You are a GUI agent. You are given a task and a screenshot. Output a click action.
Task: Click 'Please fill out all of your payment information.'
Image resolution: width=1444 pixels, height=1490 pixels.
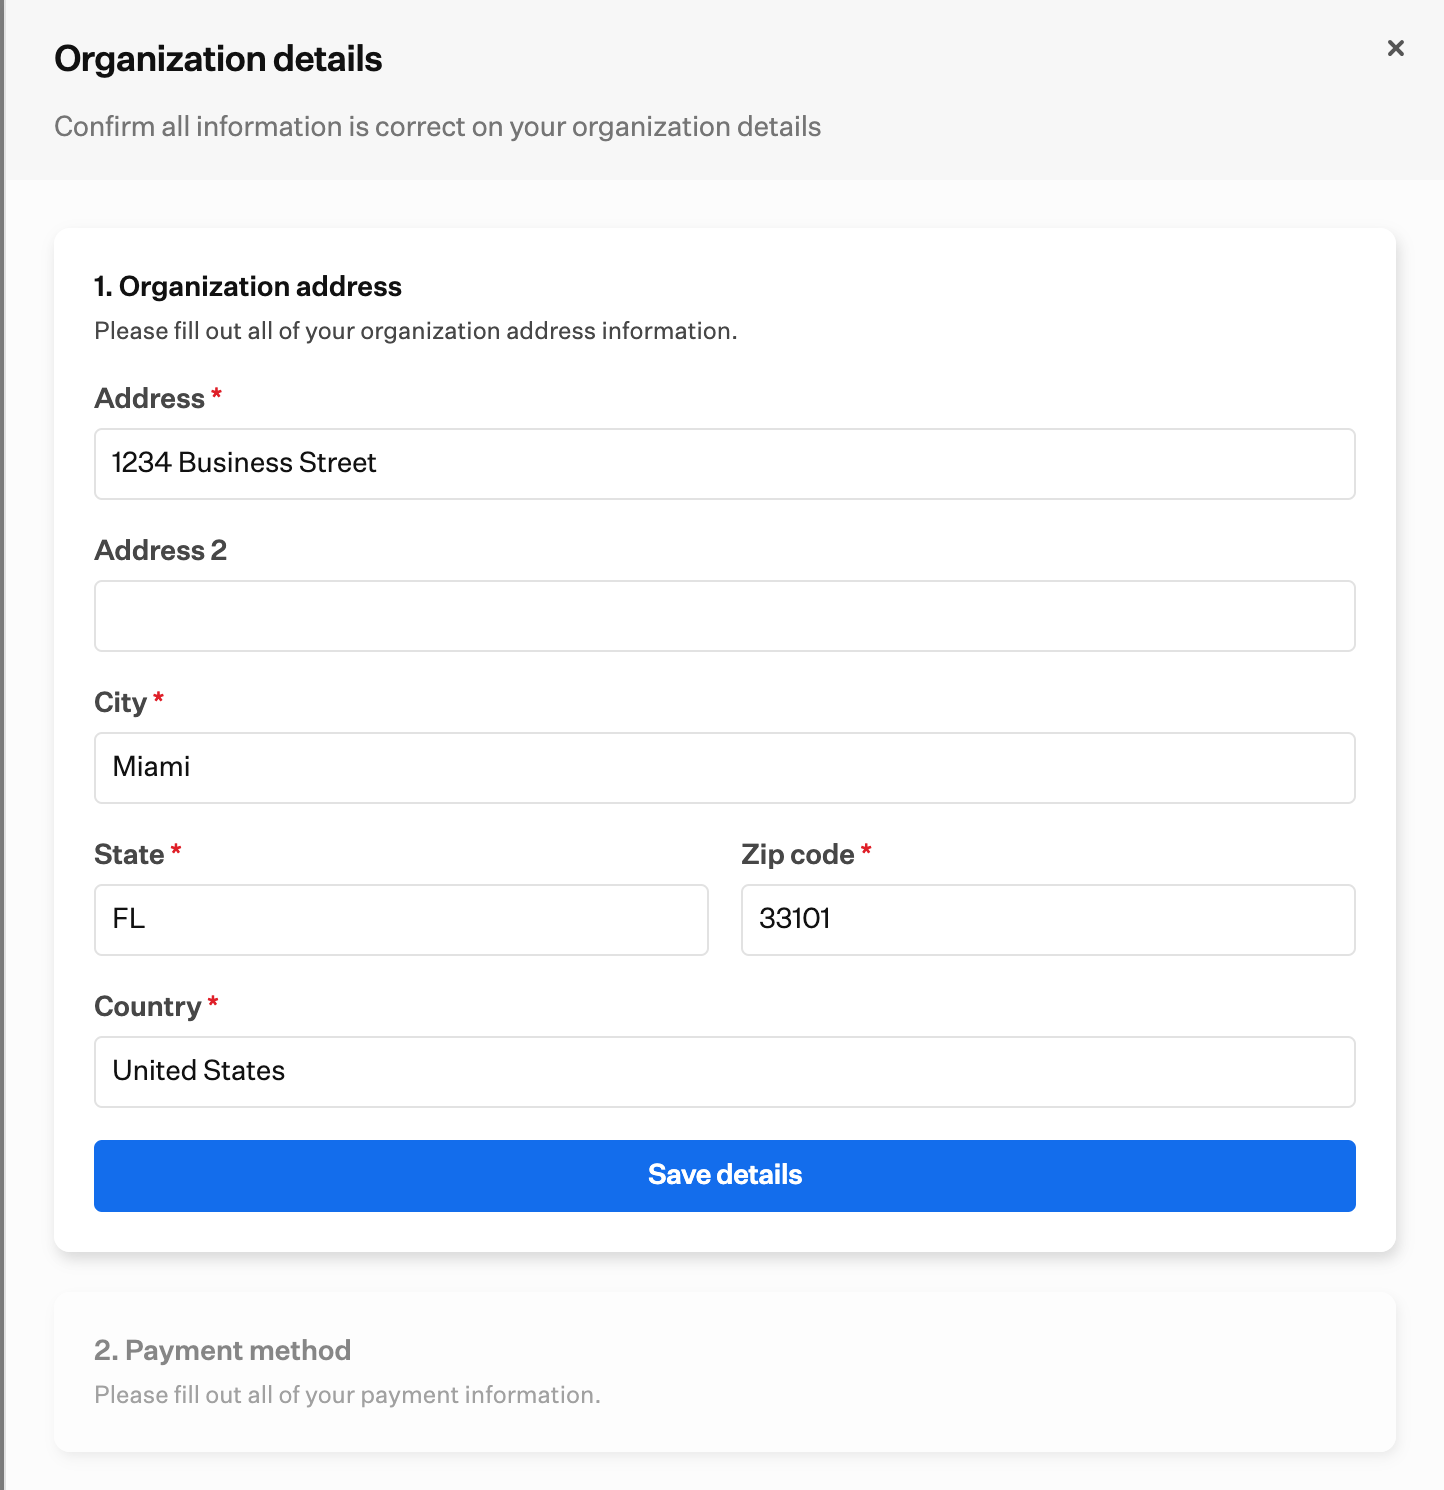coord(347,1395)
